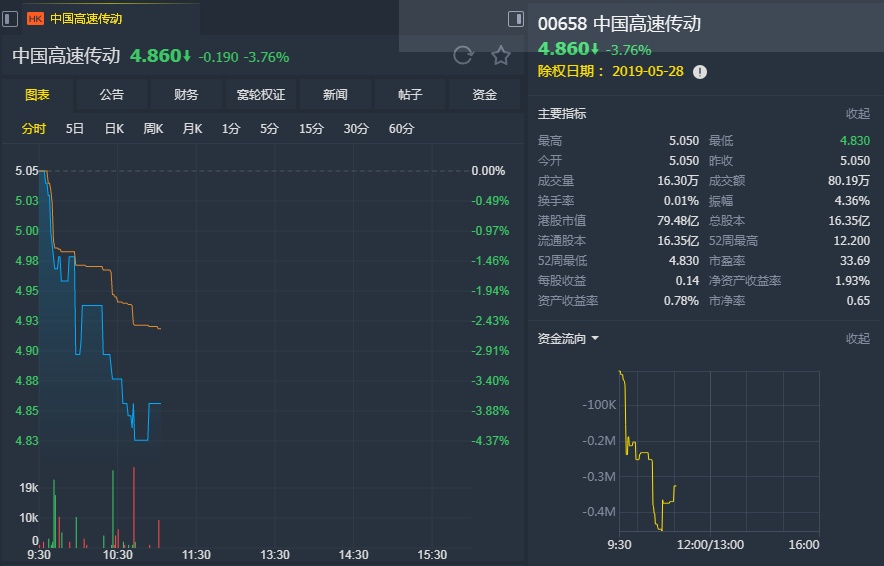Image resolution: width=884 pixels, height=566 pixels.
Task: Toggle the left sidebar panel icon
Action: (10, 19)
